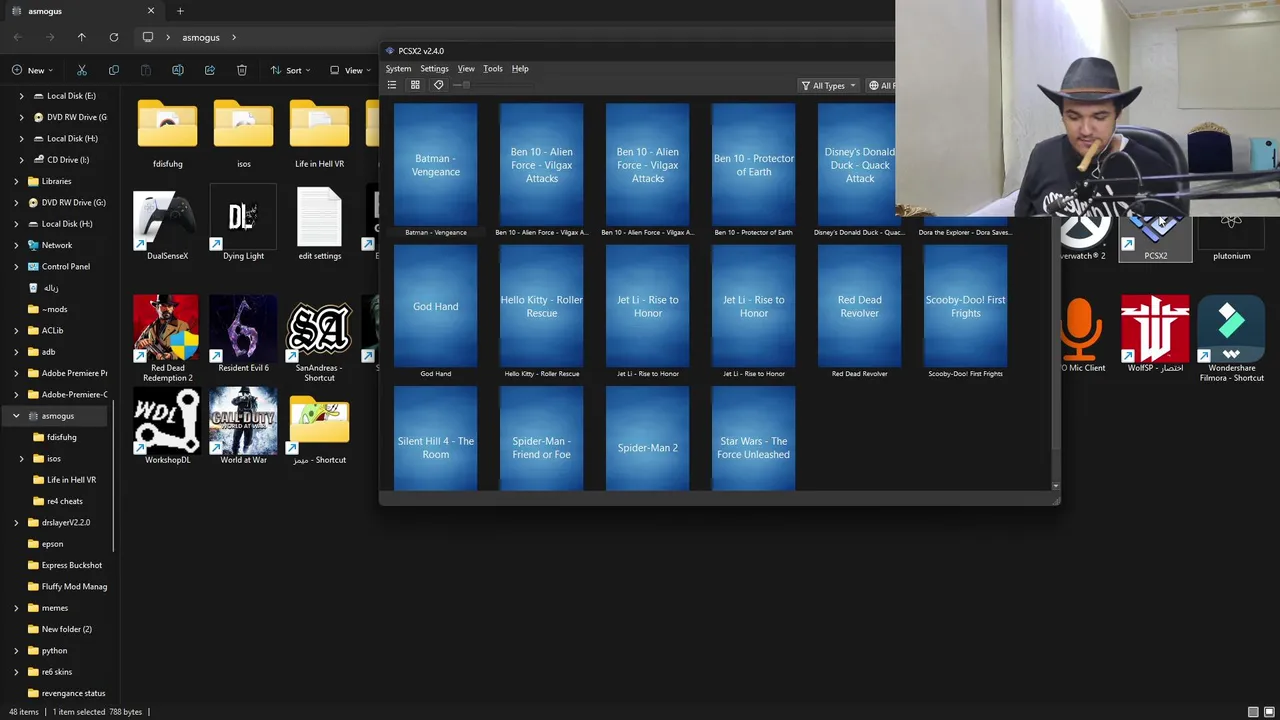This screenshot has width=1280, height=720.
Task: Select re4 cheats folder in navigation pane
Action: 64,501
